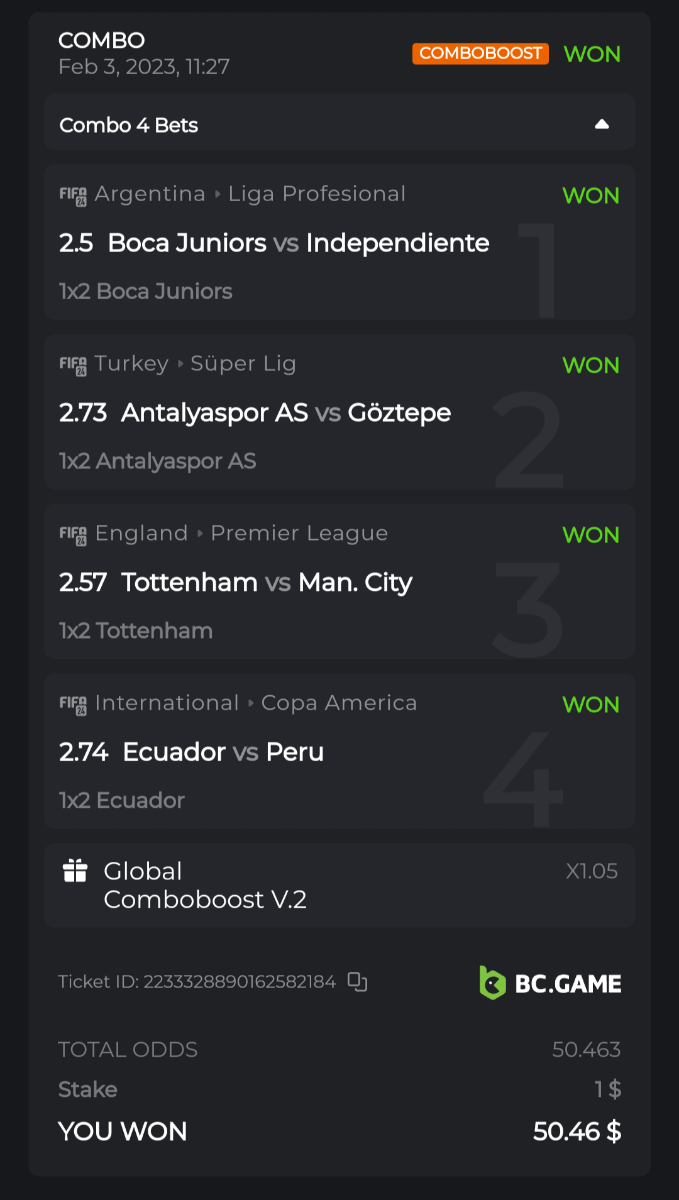
Task: Collapse the Combo 4 Bets arrow
Action: [602, 125]
